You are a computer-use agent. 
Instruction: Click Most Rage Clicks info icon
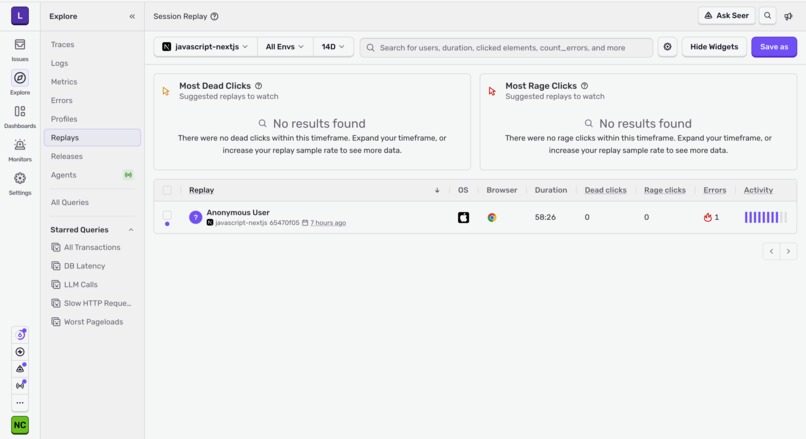584,86
